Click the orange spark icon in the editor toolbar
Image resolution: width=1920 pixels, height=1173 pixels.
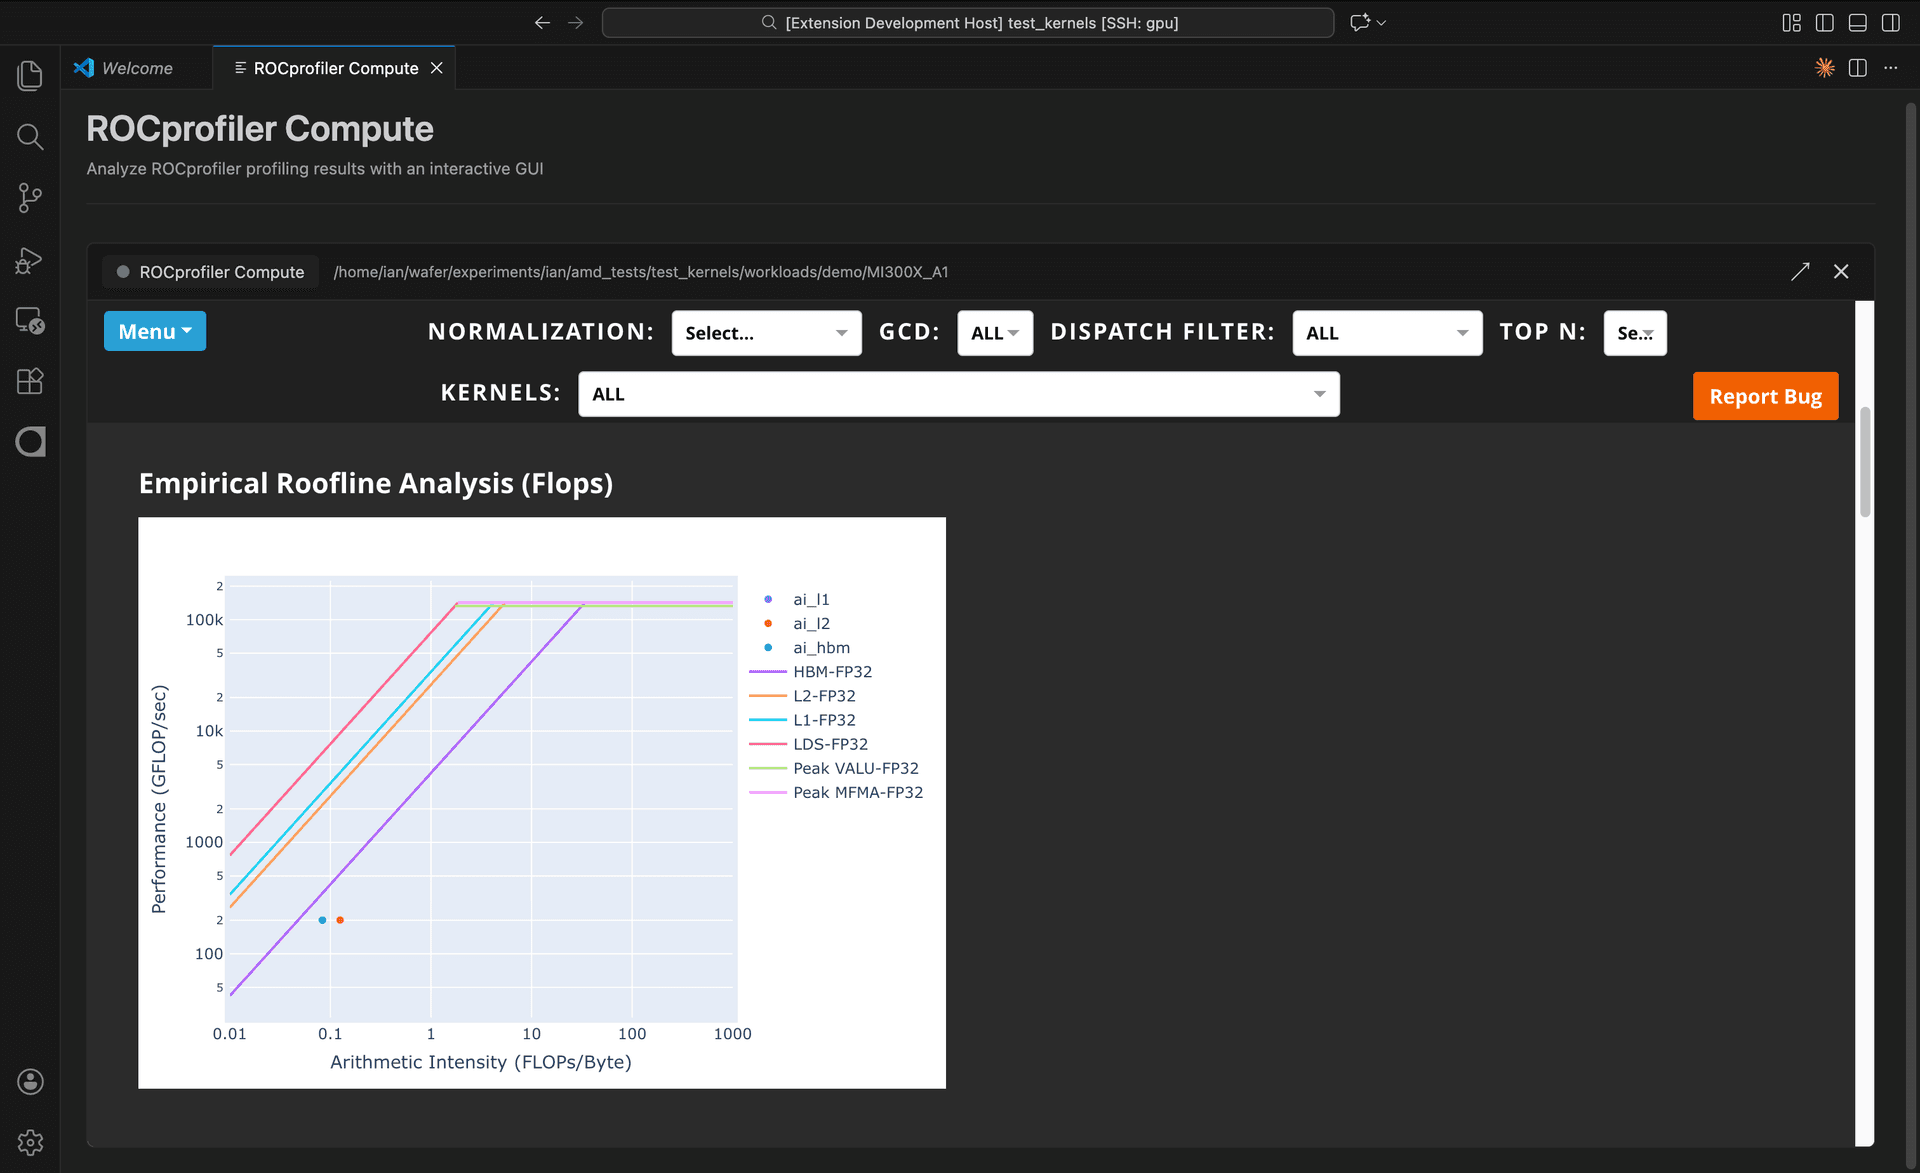click(1824, 67)
